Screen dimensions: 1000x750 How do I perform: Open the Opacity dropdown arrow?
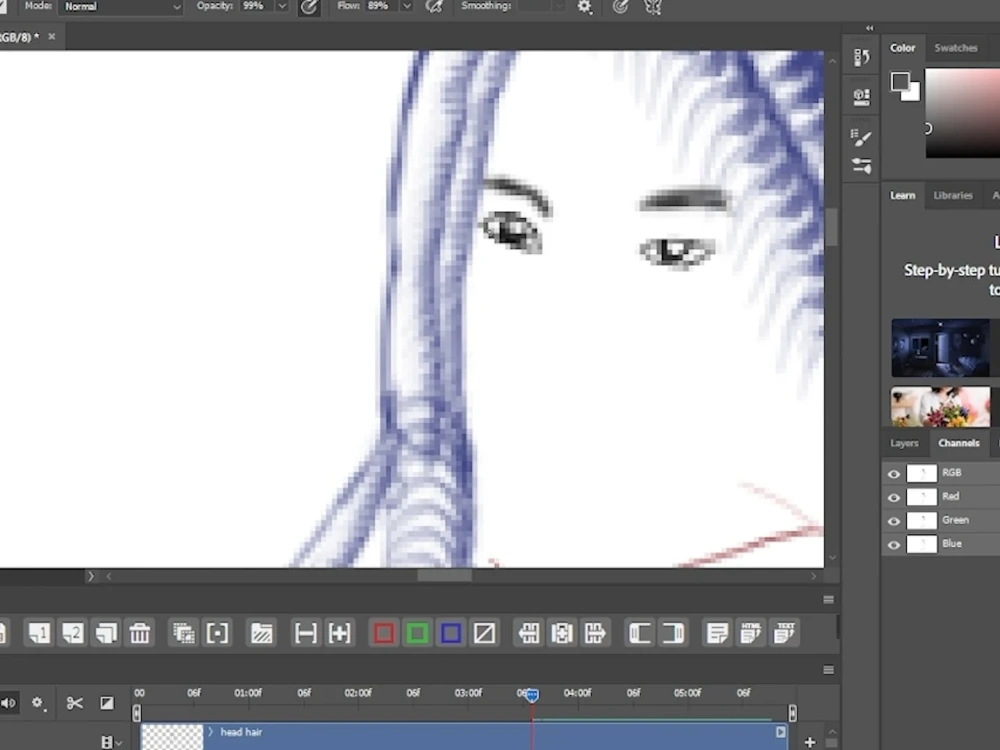click(281, 7)
